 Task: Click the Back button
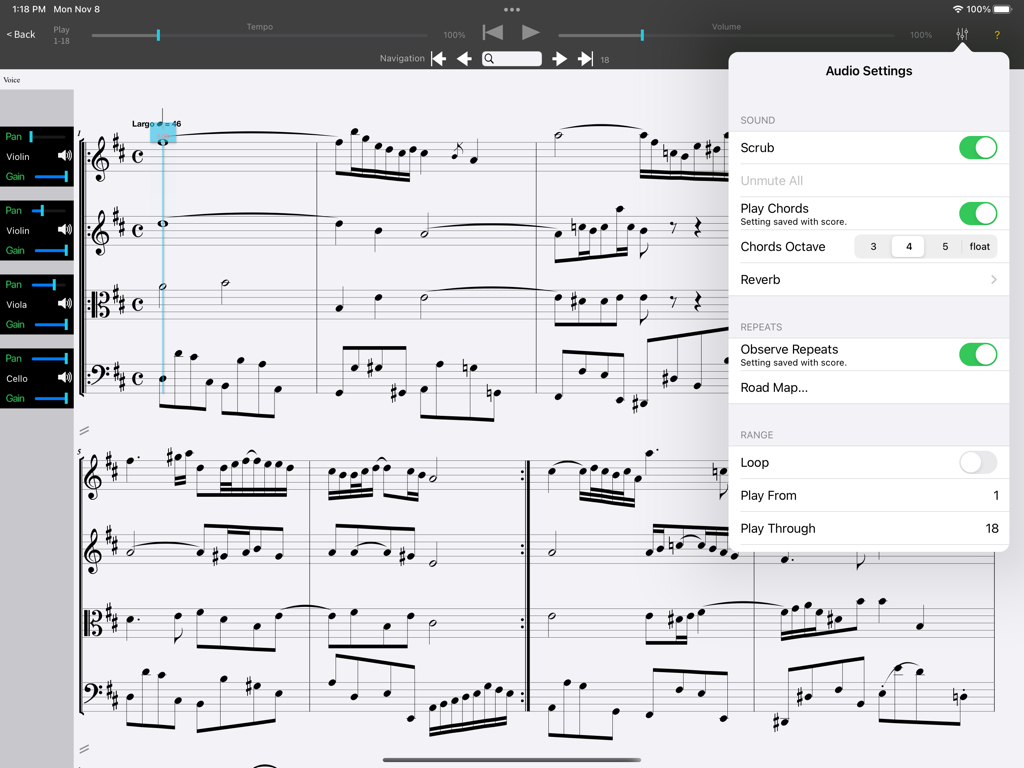tap(20, 33)
